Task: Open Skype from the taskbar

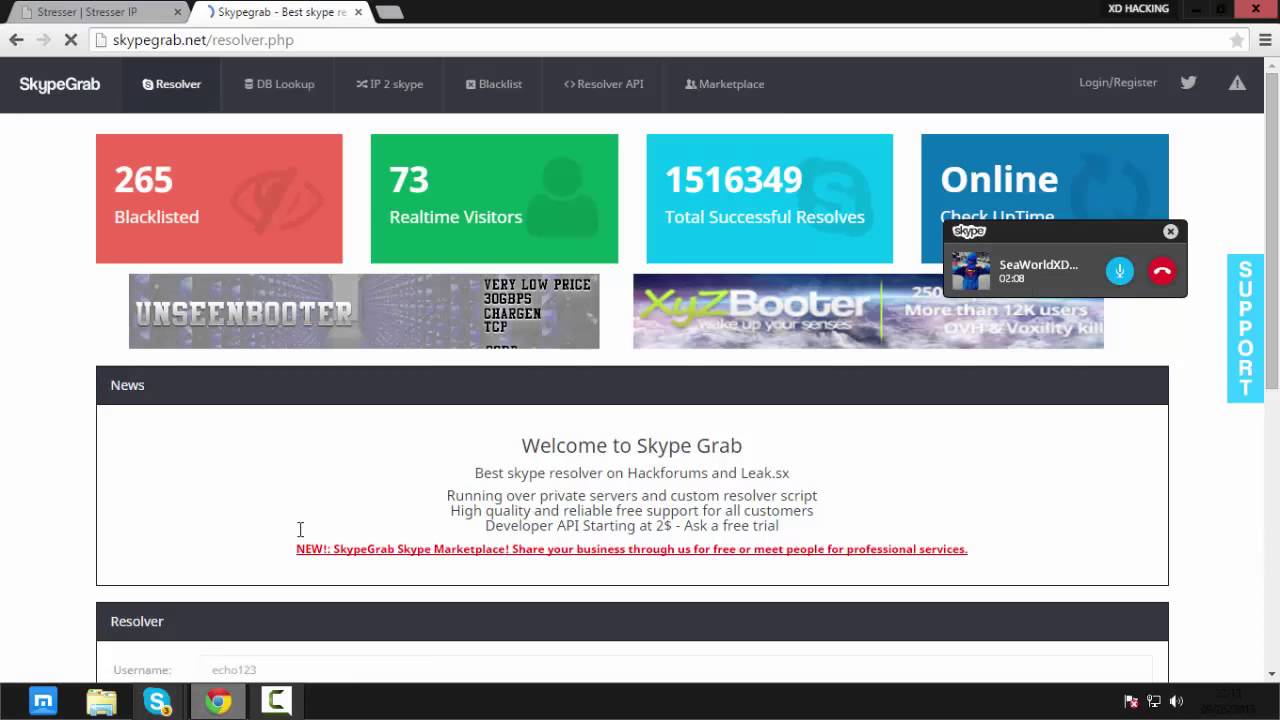Action: click(158, 701)
